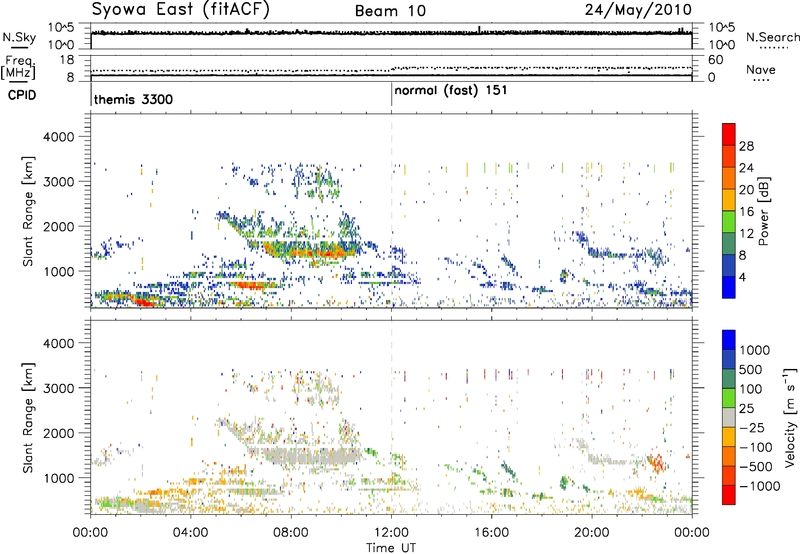The image size is (800, 554).
Task: Click the "Velocity [m s⁻¹]" color bar label
Action: coord(790,417)
